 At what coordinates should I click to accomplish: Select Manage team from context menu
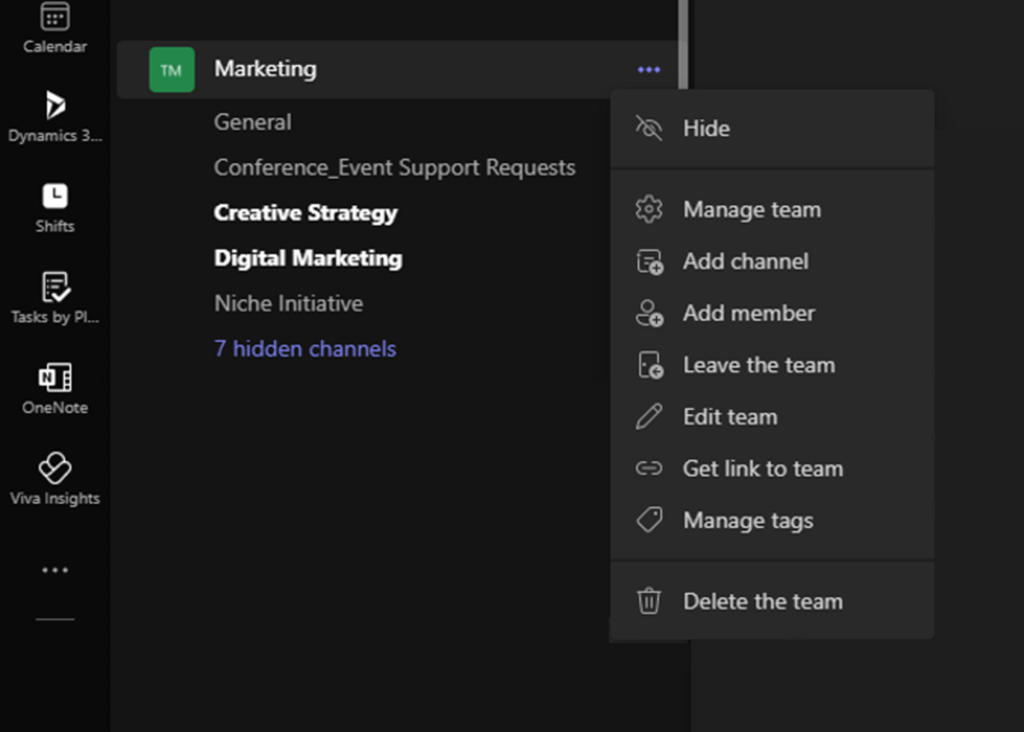751,210
